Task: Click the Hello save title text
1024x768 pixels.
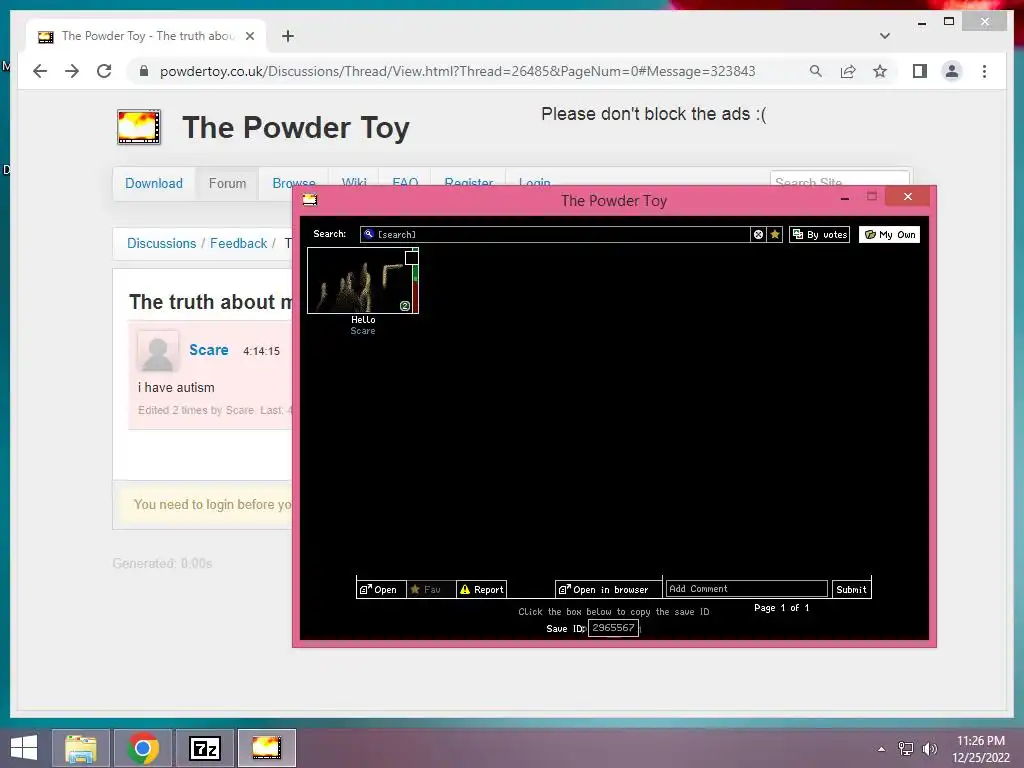Action: [363, 319]
